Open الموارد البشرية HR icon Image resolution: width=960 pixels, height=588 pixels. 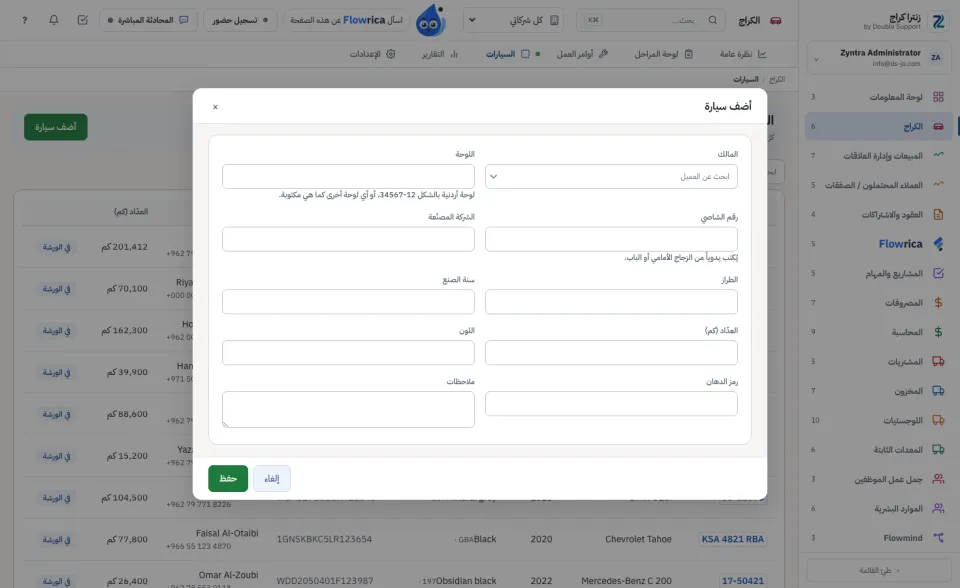pyautogui.click(x=938, y=508)
